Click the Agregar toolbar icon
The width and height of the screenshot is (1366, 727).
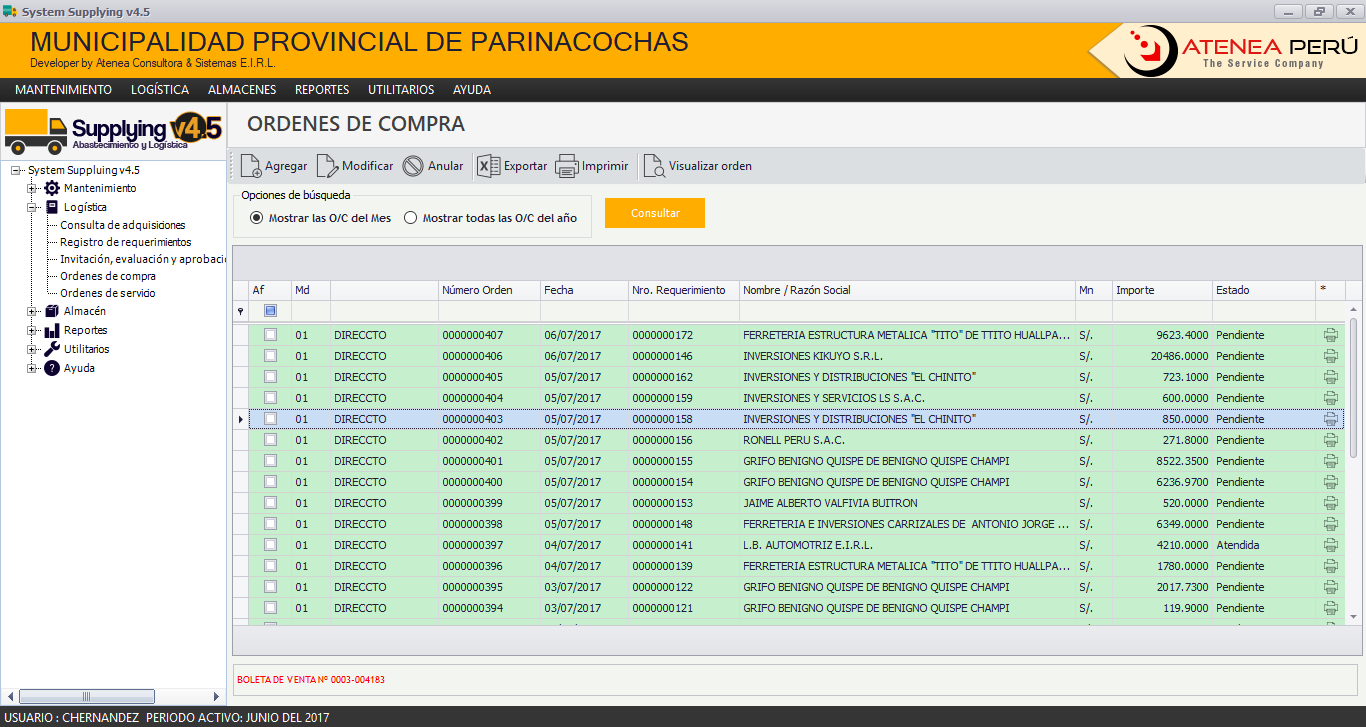[x=251, y=166]
